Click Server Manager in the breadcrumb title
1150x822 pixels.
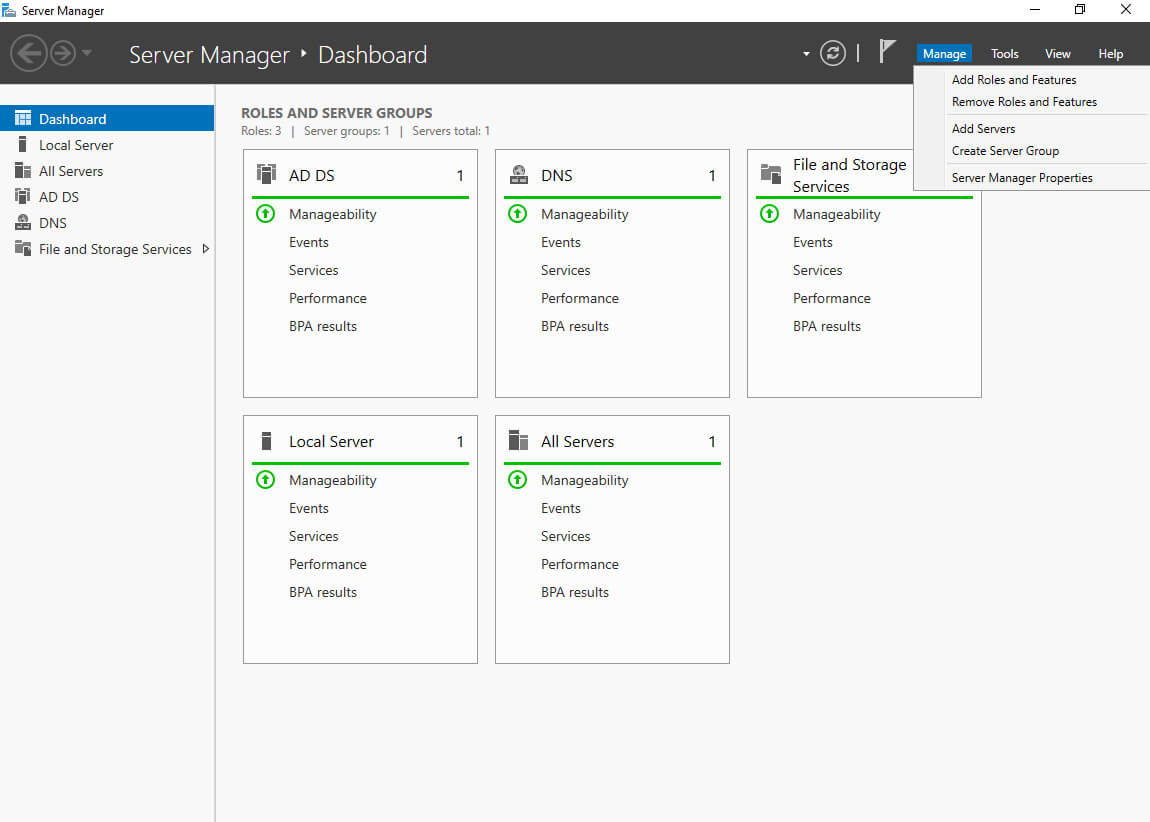[209, 55]
